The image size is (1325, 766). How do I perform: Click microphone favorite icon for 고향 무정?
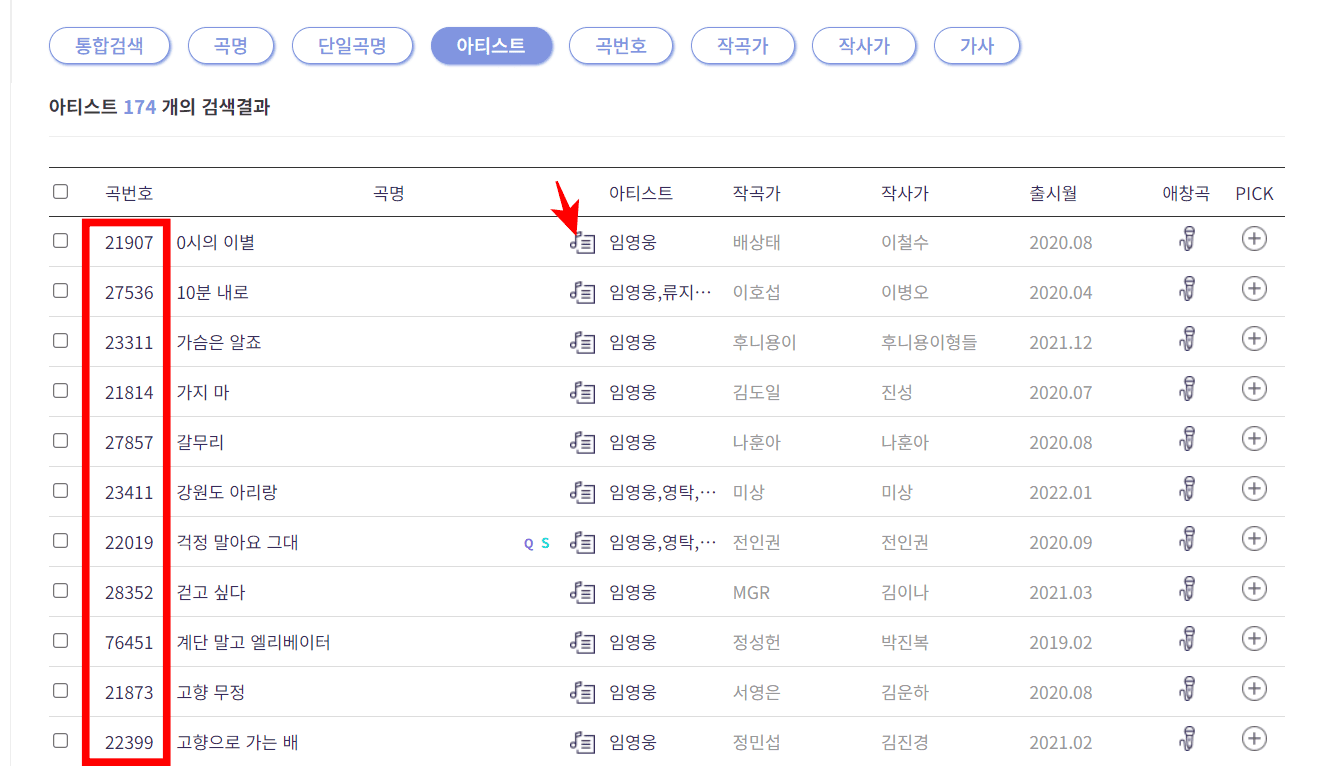tap(1187, 690)
